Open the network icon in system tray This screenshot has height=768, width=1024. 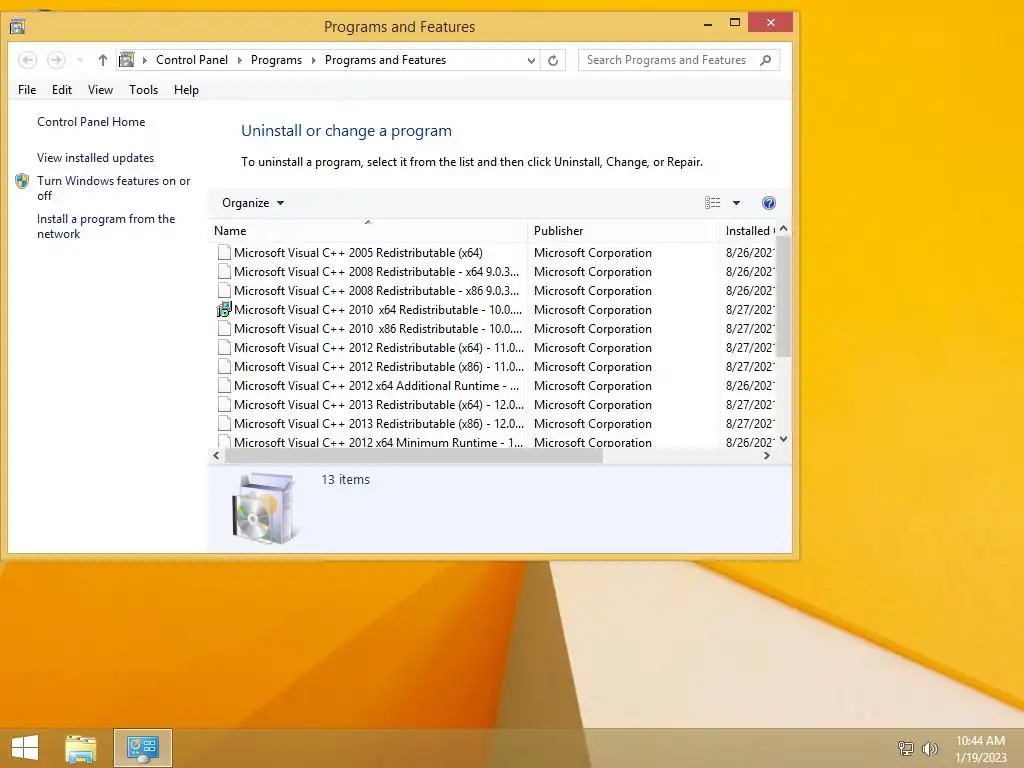click(x=905, y=748)
